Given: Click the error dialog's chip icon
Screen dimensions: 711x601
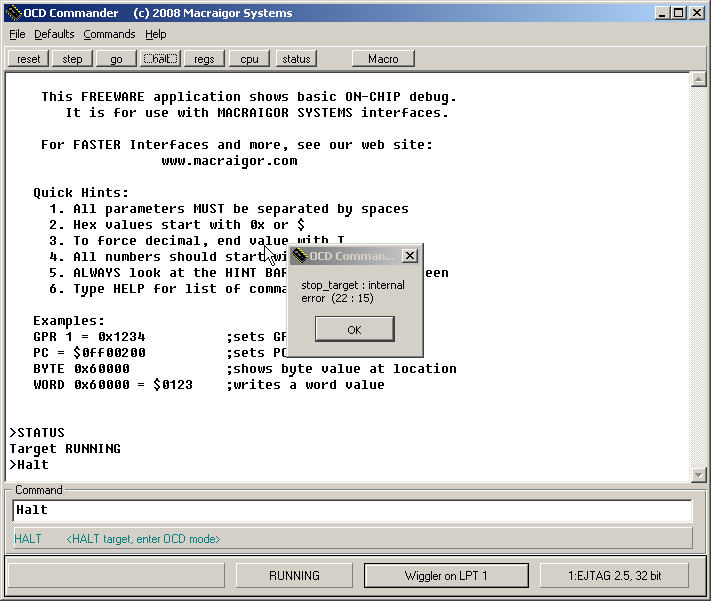Looking at the screenshot, I should click(299, 256).
